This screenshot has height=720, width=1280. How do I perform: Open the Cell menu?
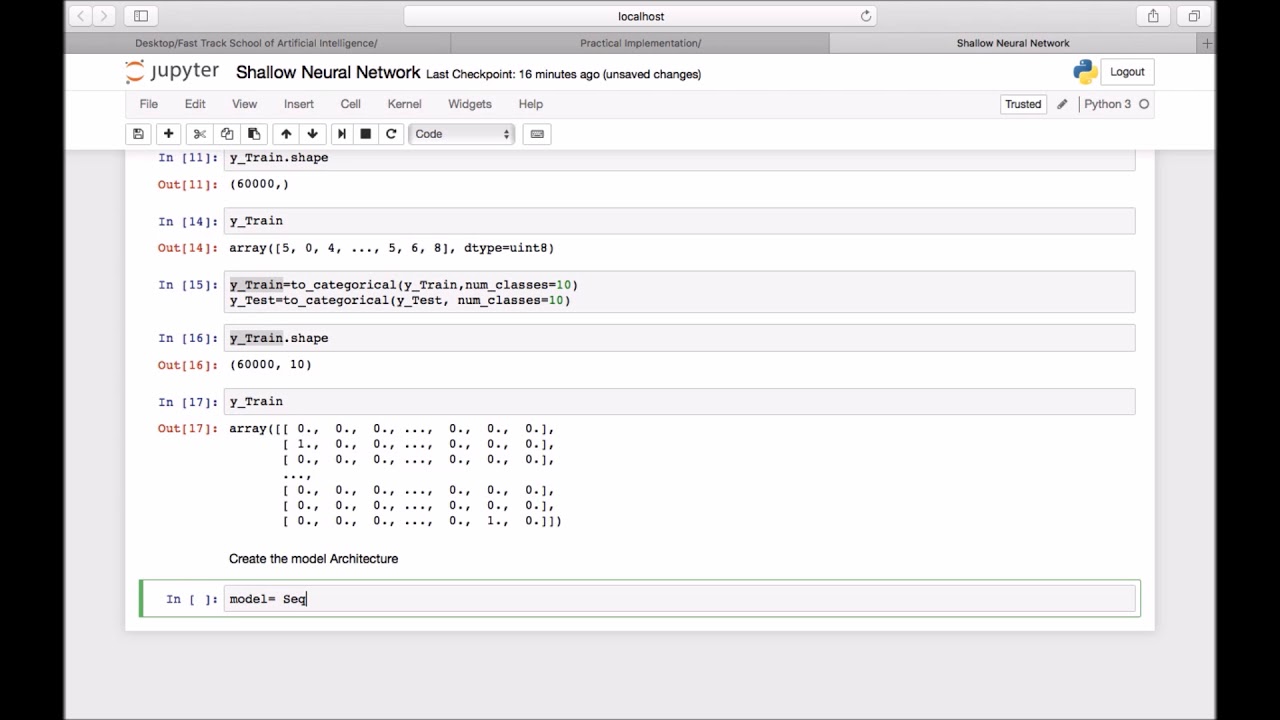coord(350,104)
